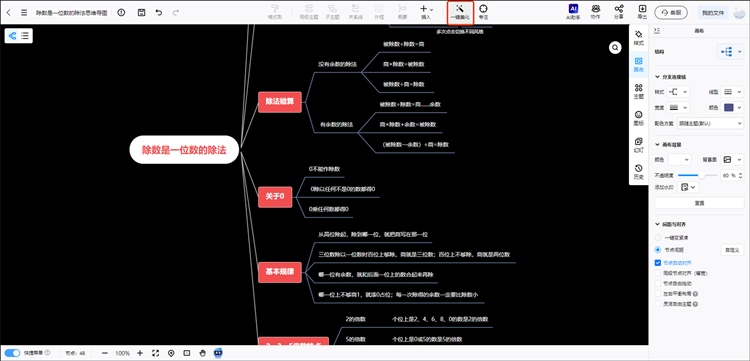This screenshot has height=361, width=750.
Task: Open the 样式 (style) side tab
Action: (x=638, y=38)
